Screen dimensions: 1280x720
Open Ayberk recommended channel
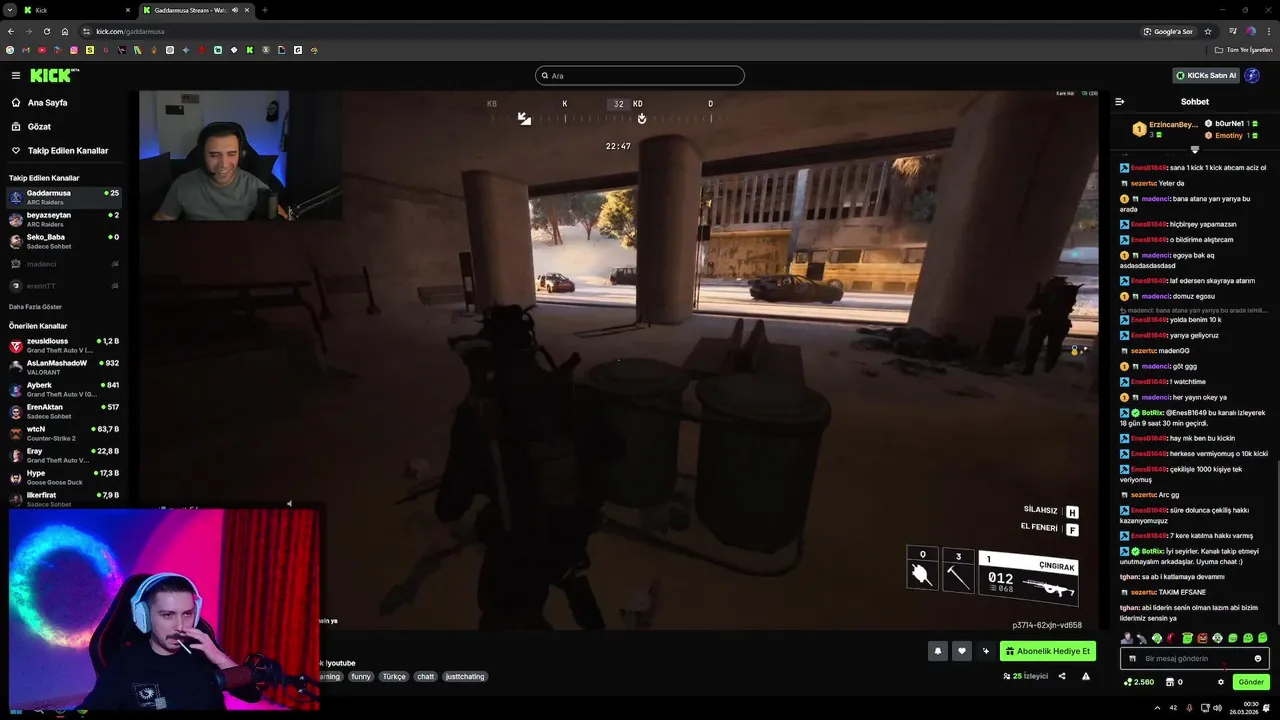tap(64, 390)
